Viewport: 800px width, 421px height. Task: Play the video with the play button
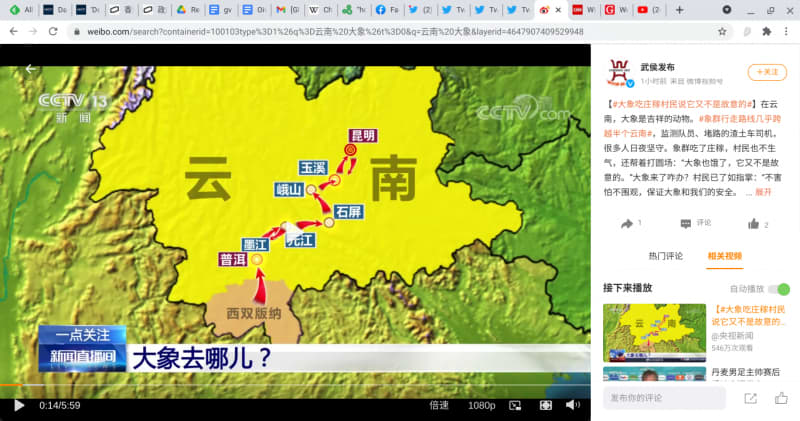[19, 405]
